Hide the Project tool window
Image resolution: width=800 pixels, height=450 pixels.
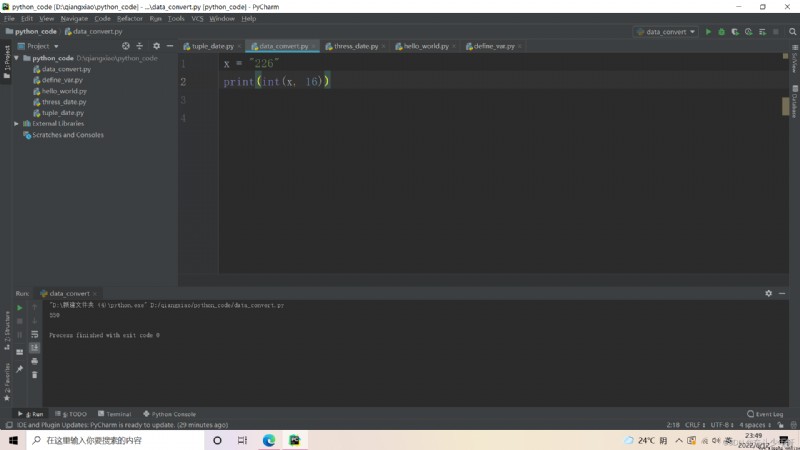click(170, 46)
